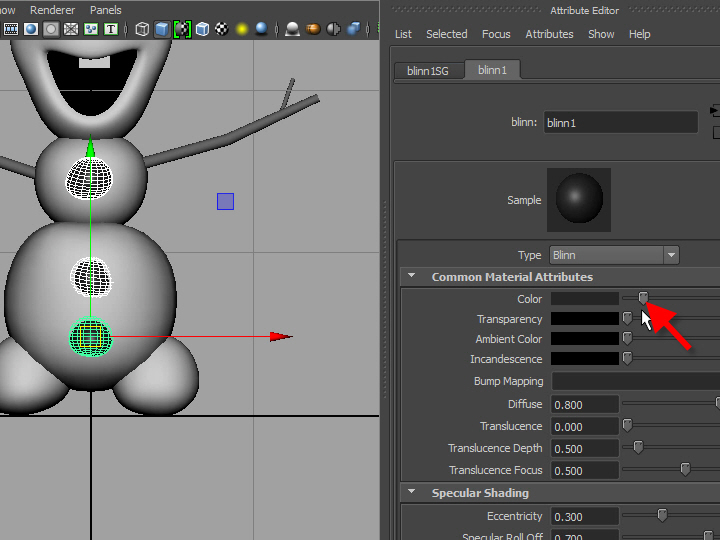This screenshot has width=720, height=540.
Task: Open the Attributes menu in Attribute Editor
Action: pyautogui.click(x=549, y=34)
